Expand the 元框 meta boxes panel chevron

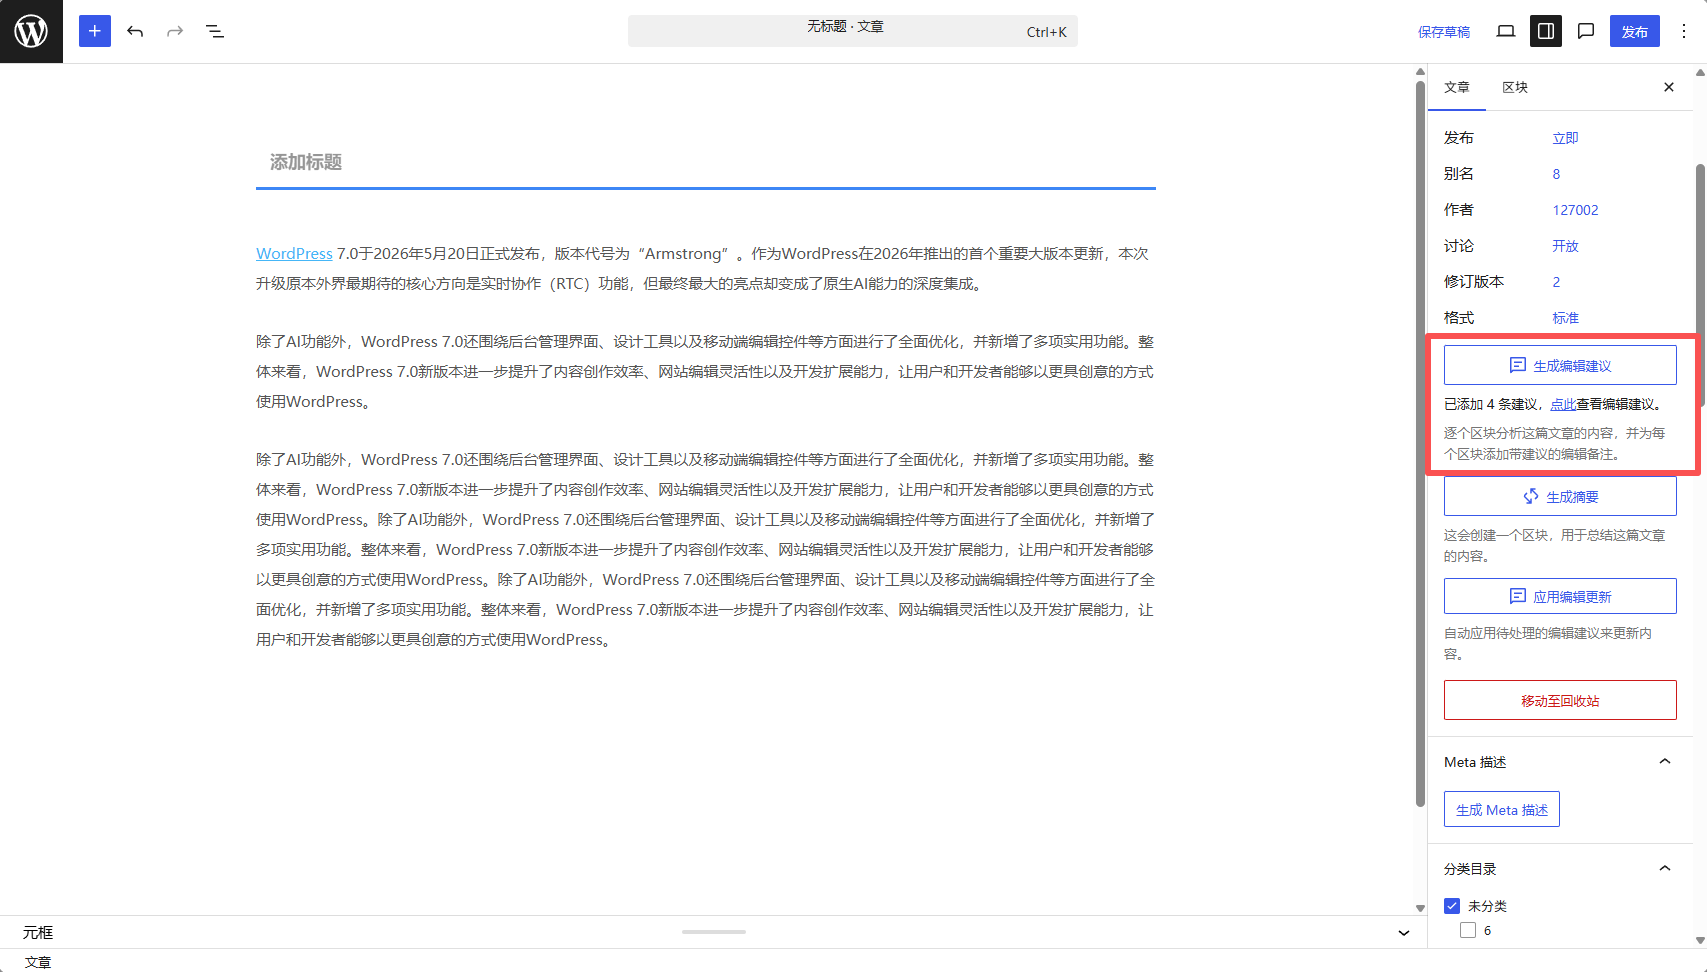click(1404, 932)
